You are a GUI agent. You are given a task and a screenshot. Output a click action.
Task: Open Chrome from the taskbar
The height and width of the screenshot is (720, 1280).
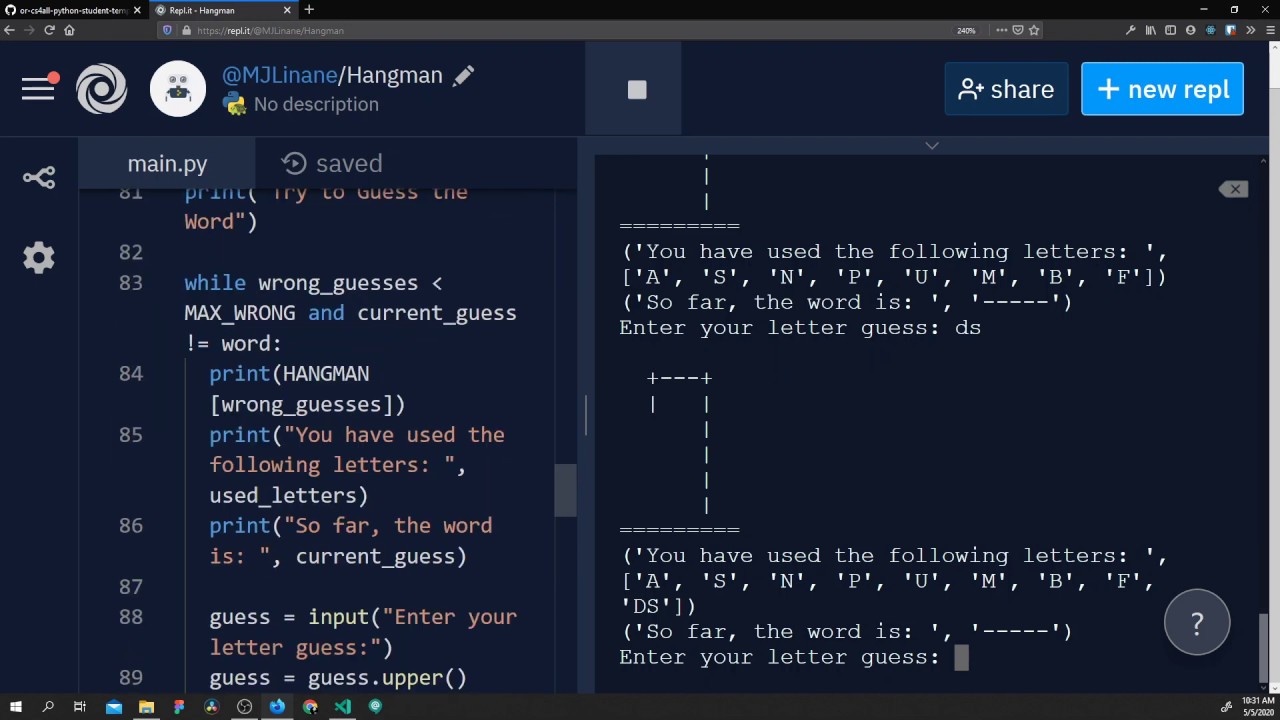310,707
